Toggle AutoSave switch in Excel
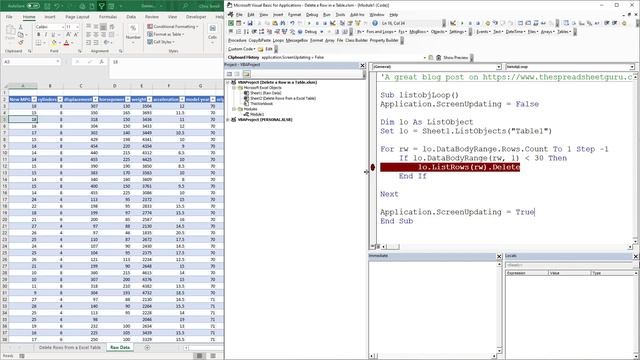Screen dimensions: 640x360 click(x=33, y=6)
